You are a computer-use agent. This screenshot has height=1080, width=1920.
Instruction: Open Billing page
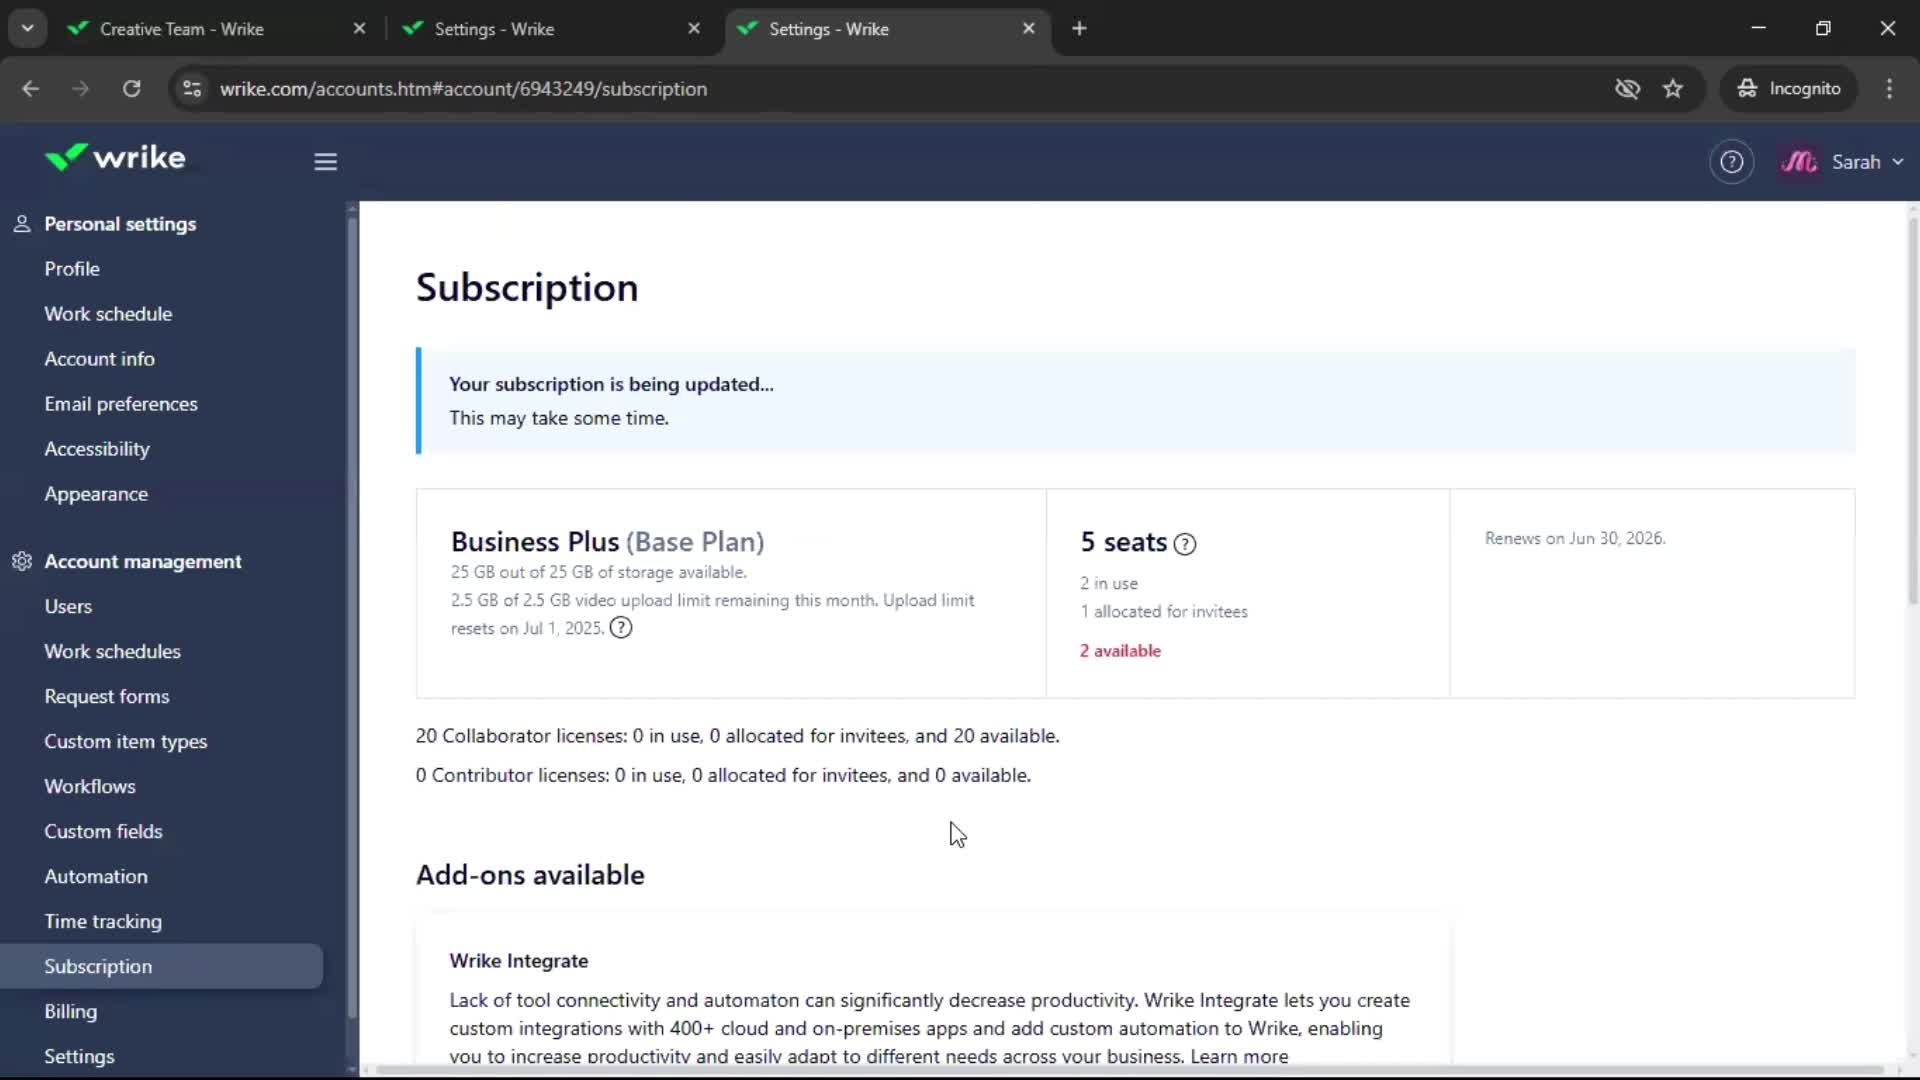[x=71, y=1012]
